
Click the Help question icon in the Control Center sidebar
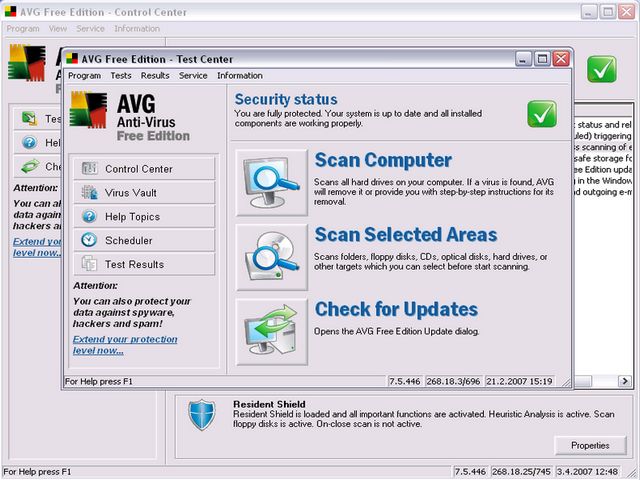[x=29, y=142]
